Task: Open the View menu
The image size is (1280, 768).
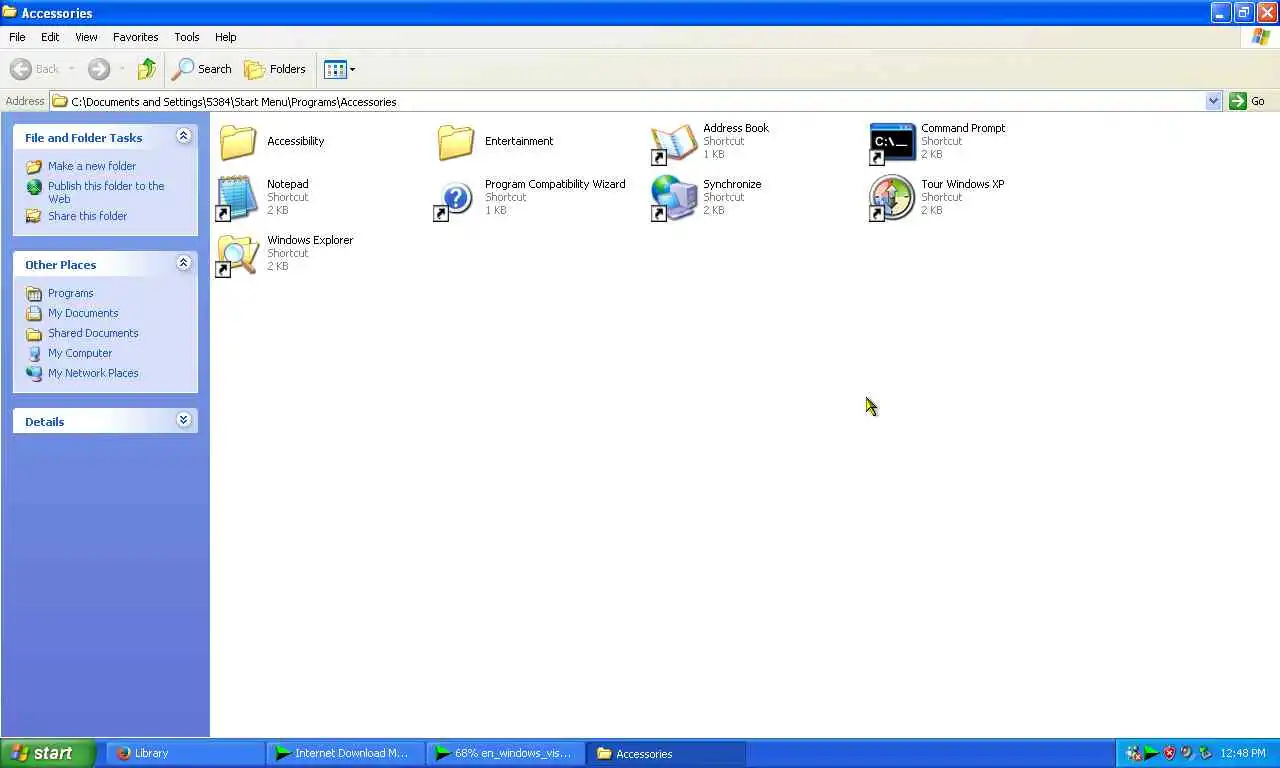Action: pyautogui.click(x=86, y=37)
